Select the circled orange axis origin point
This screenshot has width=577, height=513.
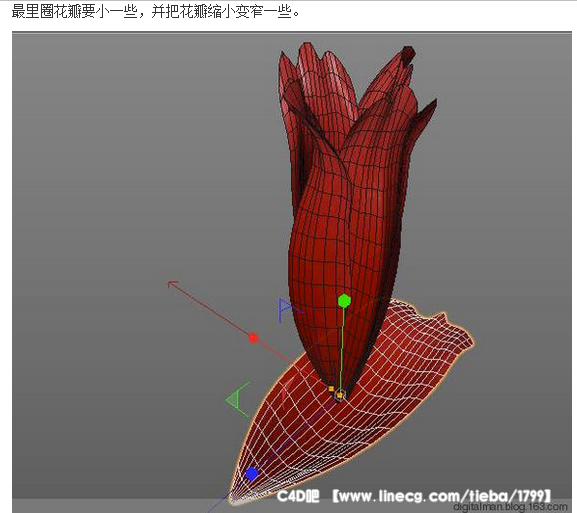coord(340,395)
